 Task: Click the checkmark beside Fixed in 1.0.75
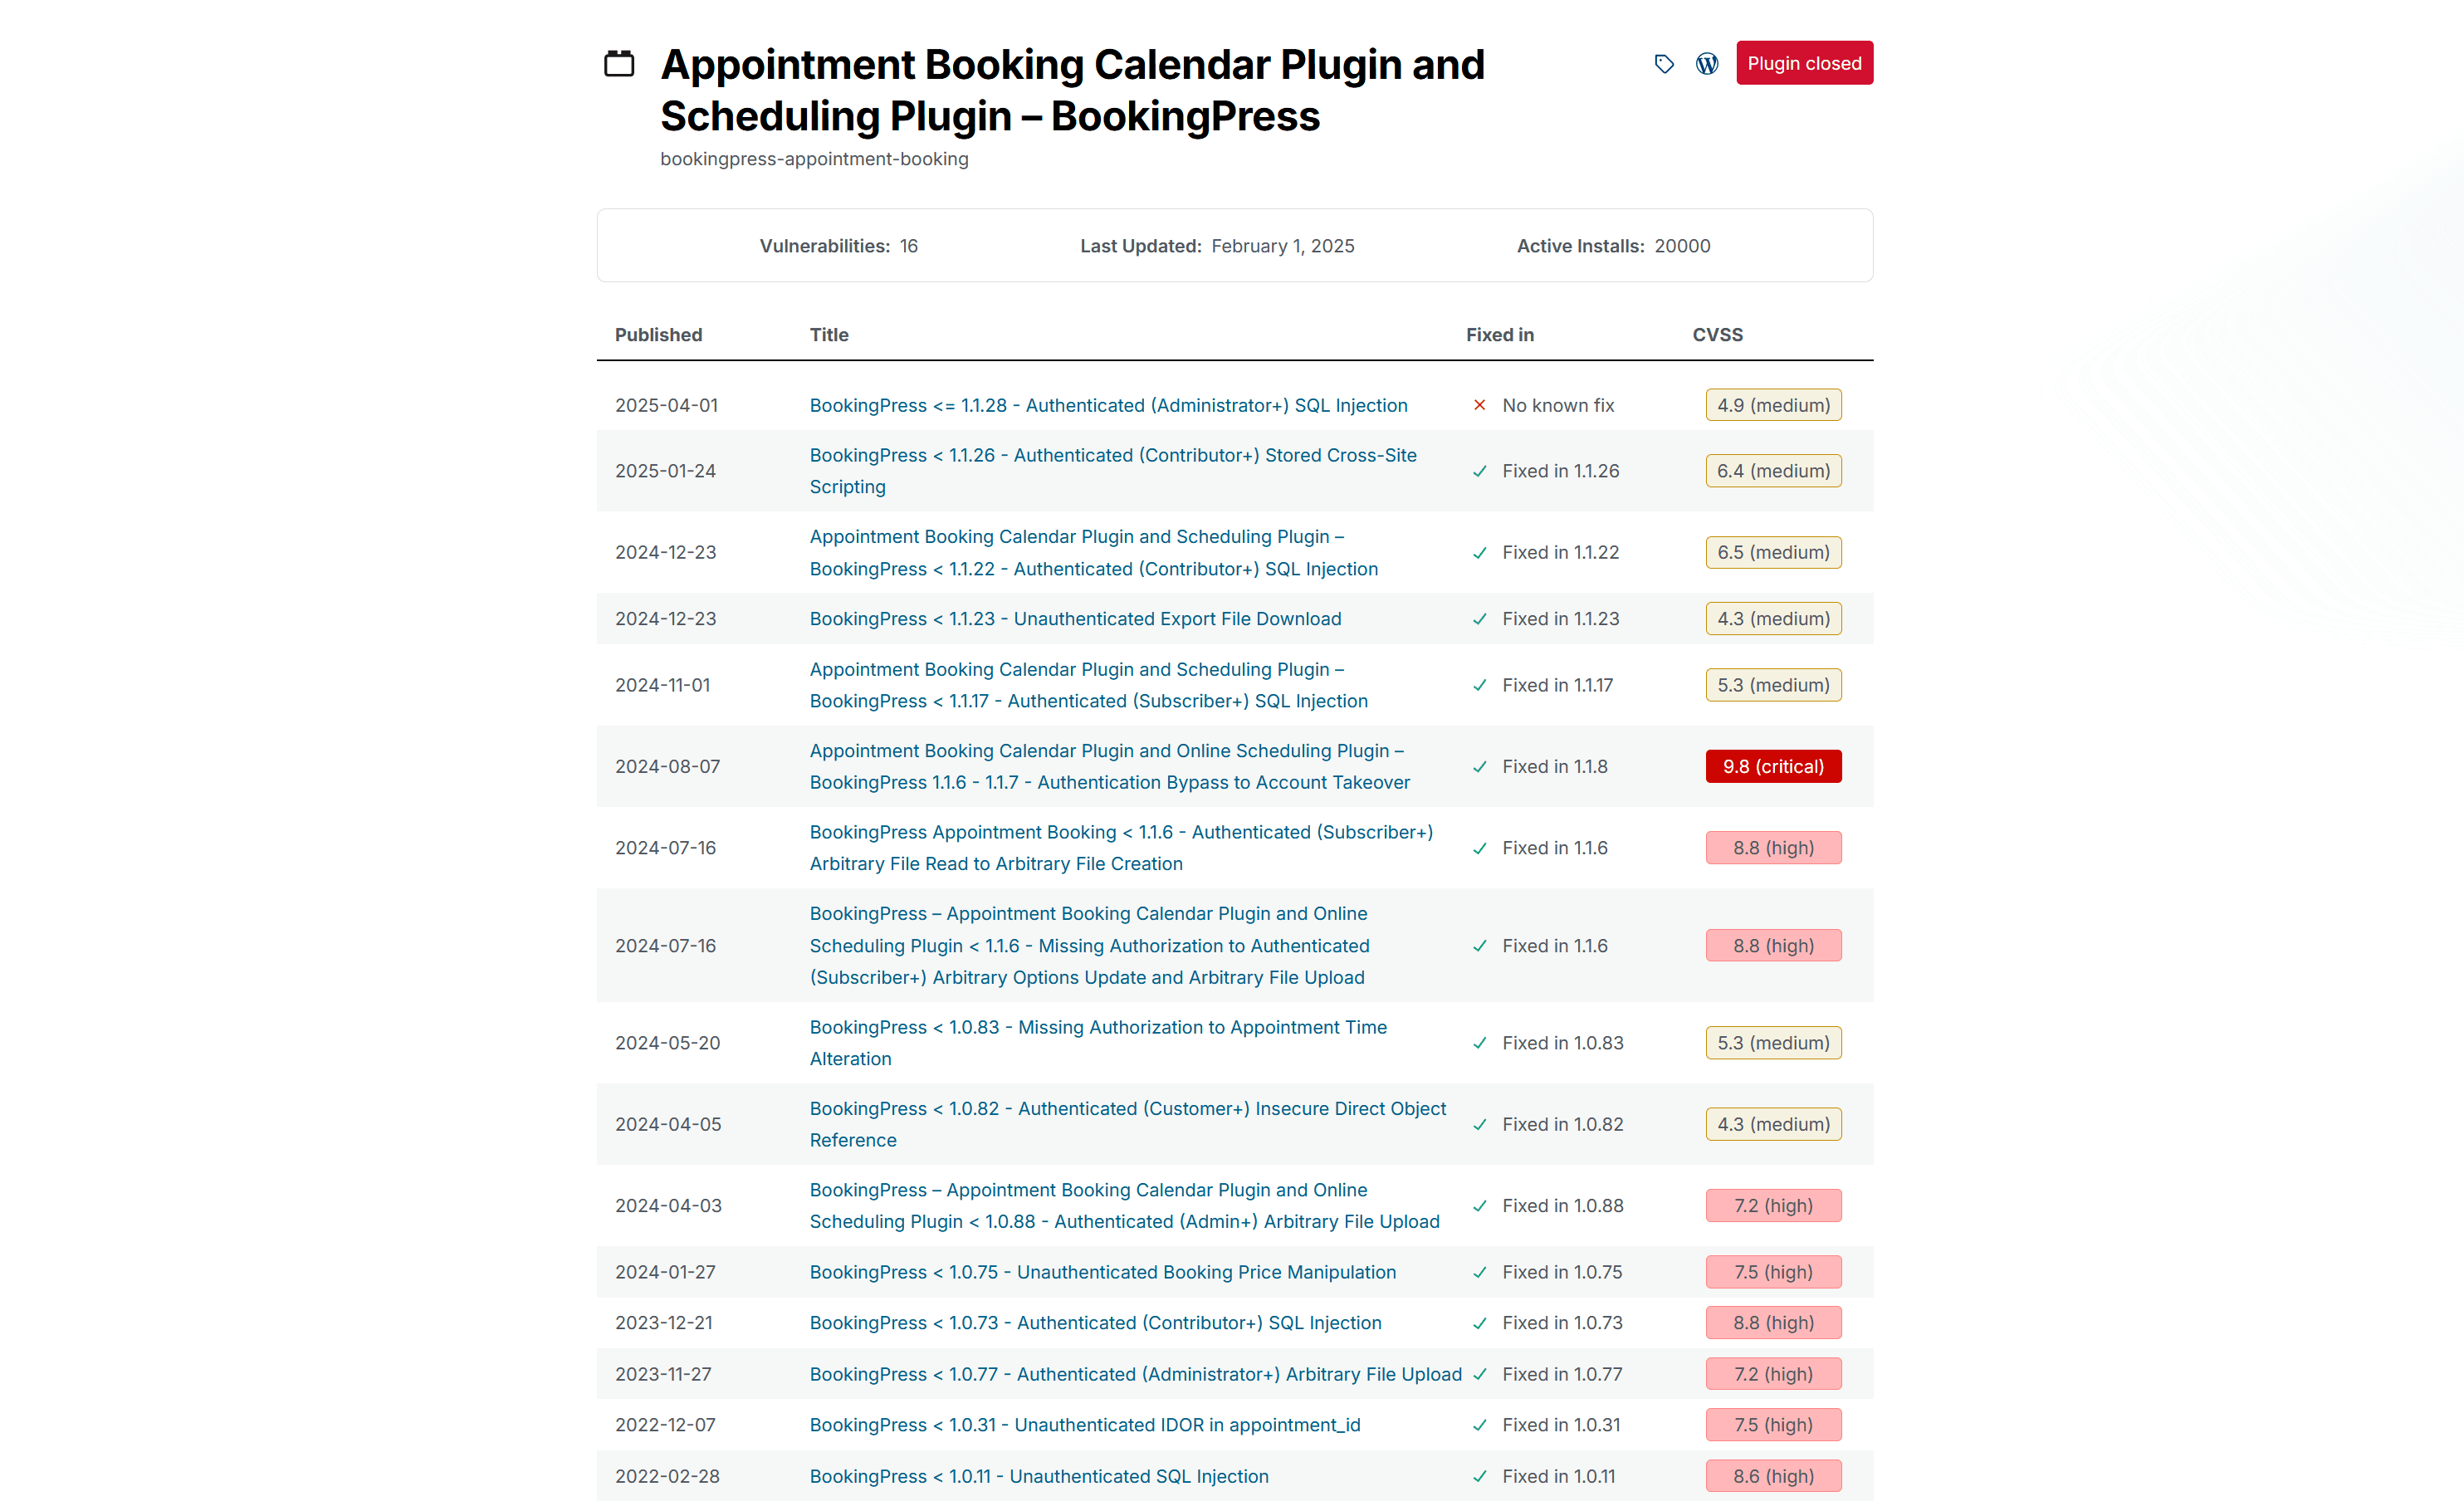coord(1479,1273)
